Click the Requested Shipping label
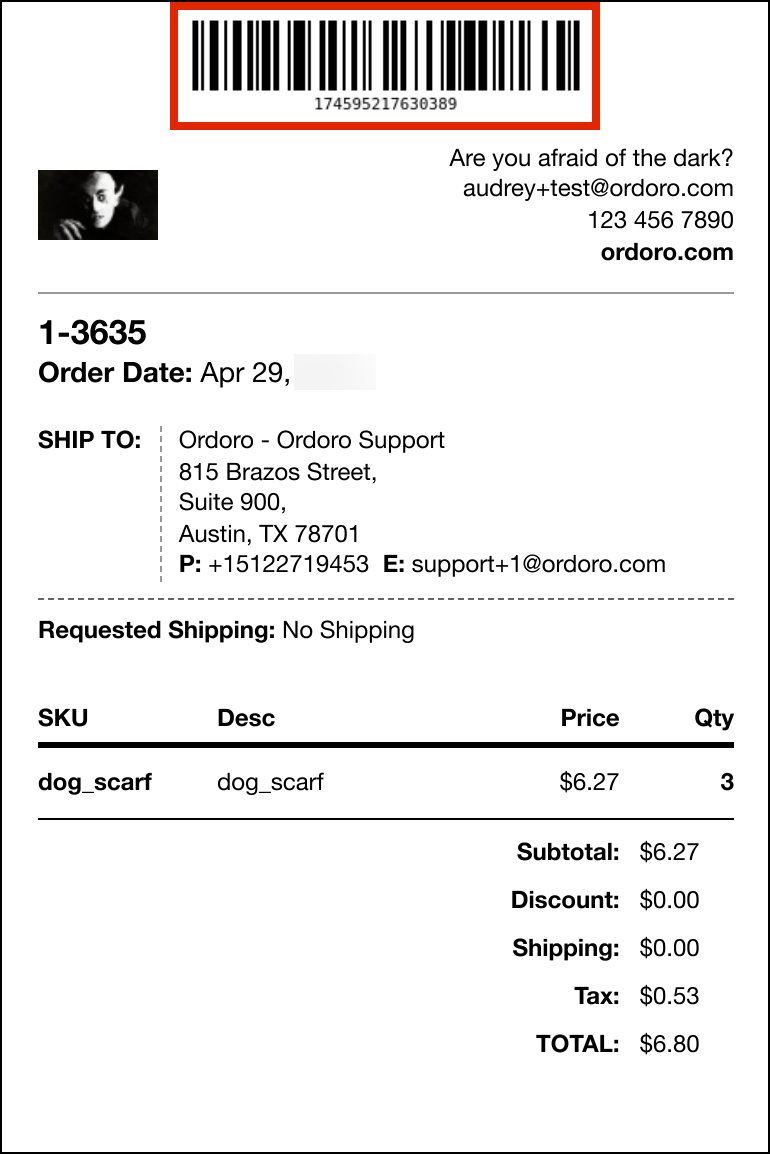The image size is (770, 1154). [x=157, y=631]
